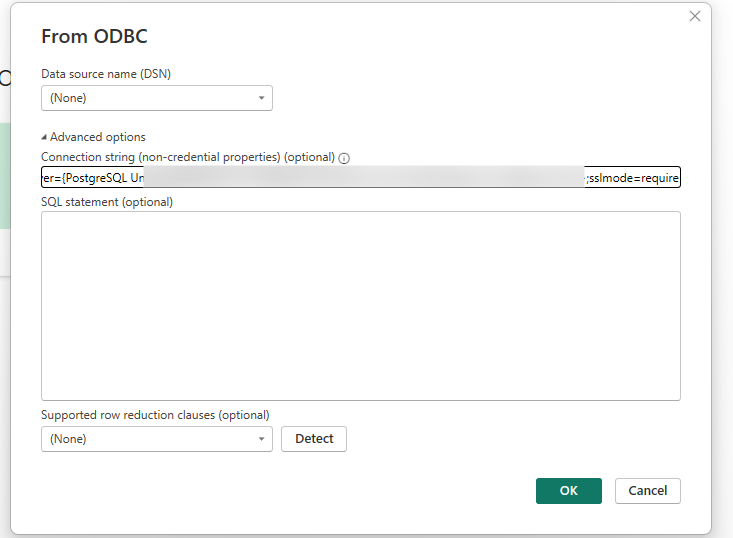The width and height of the screenshot is (733, 538).
Task: Click the Connection string (non-credential properties) label
Action: [x=187, y=158]
